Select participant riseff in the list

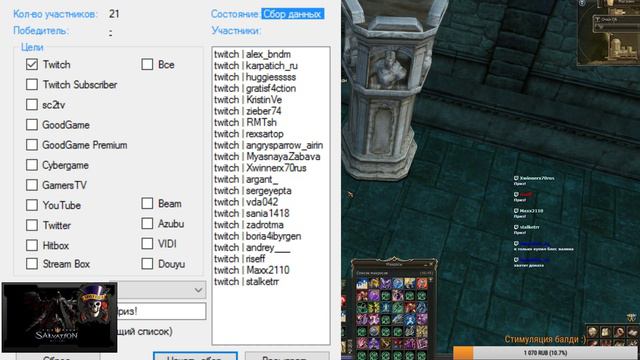(x=240, y=259)
